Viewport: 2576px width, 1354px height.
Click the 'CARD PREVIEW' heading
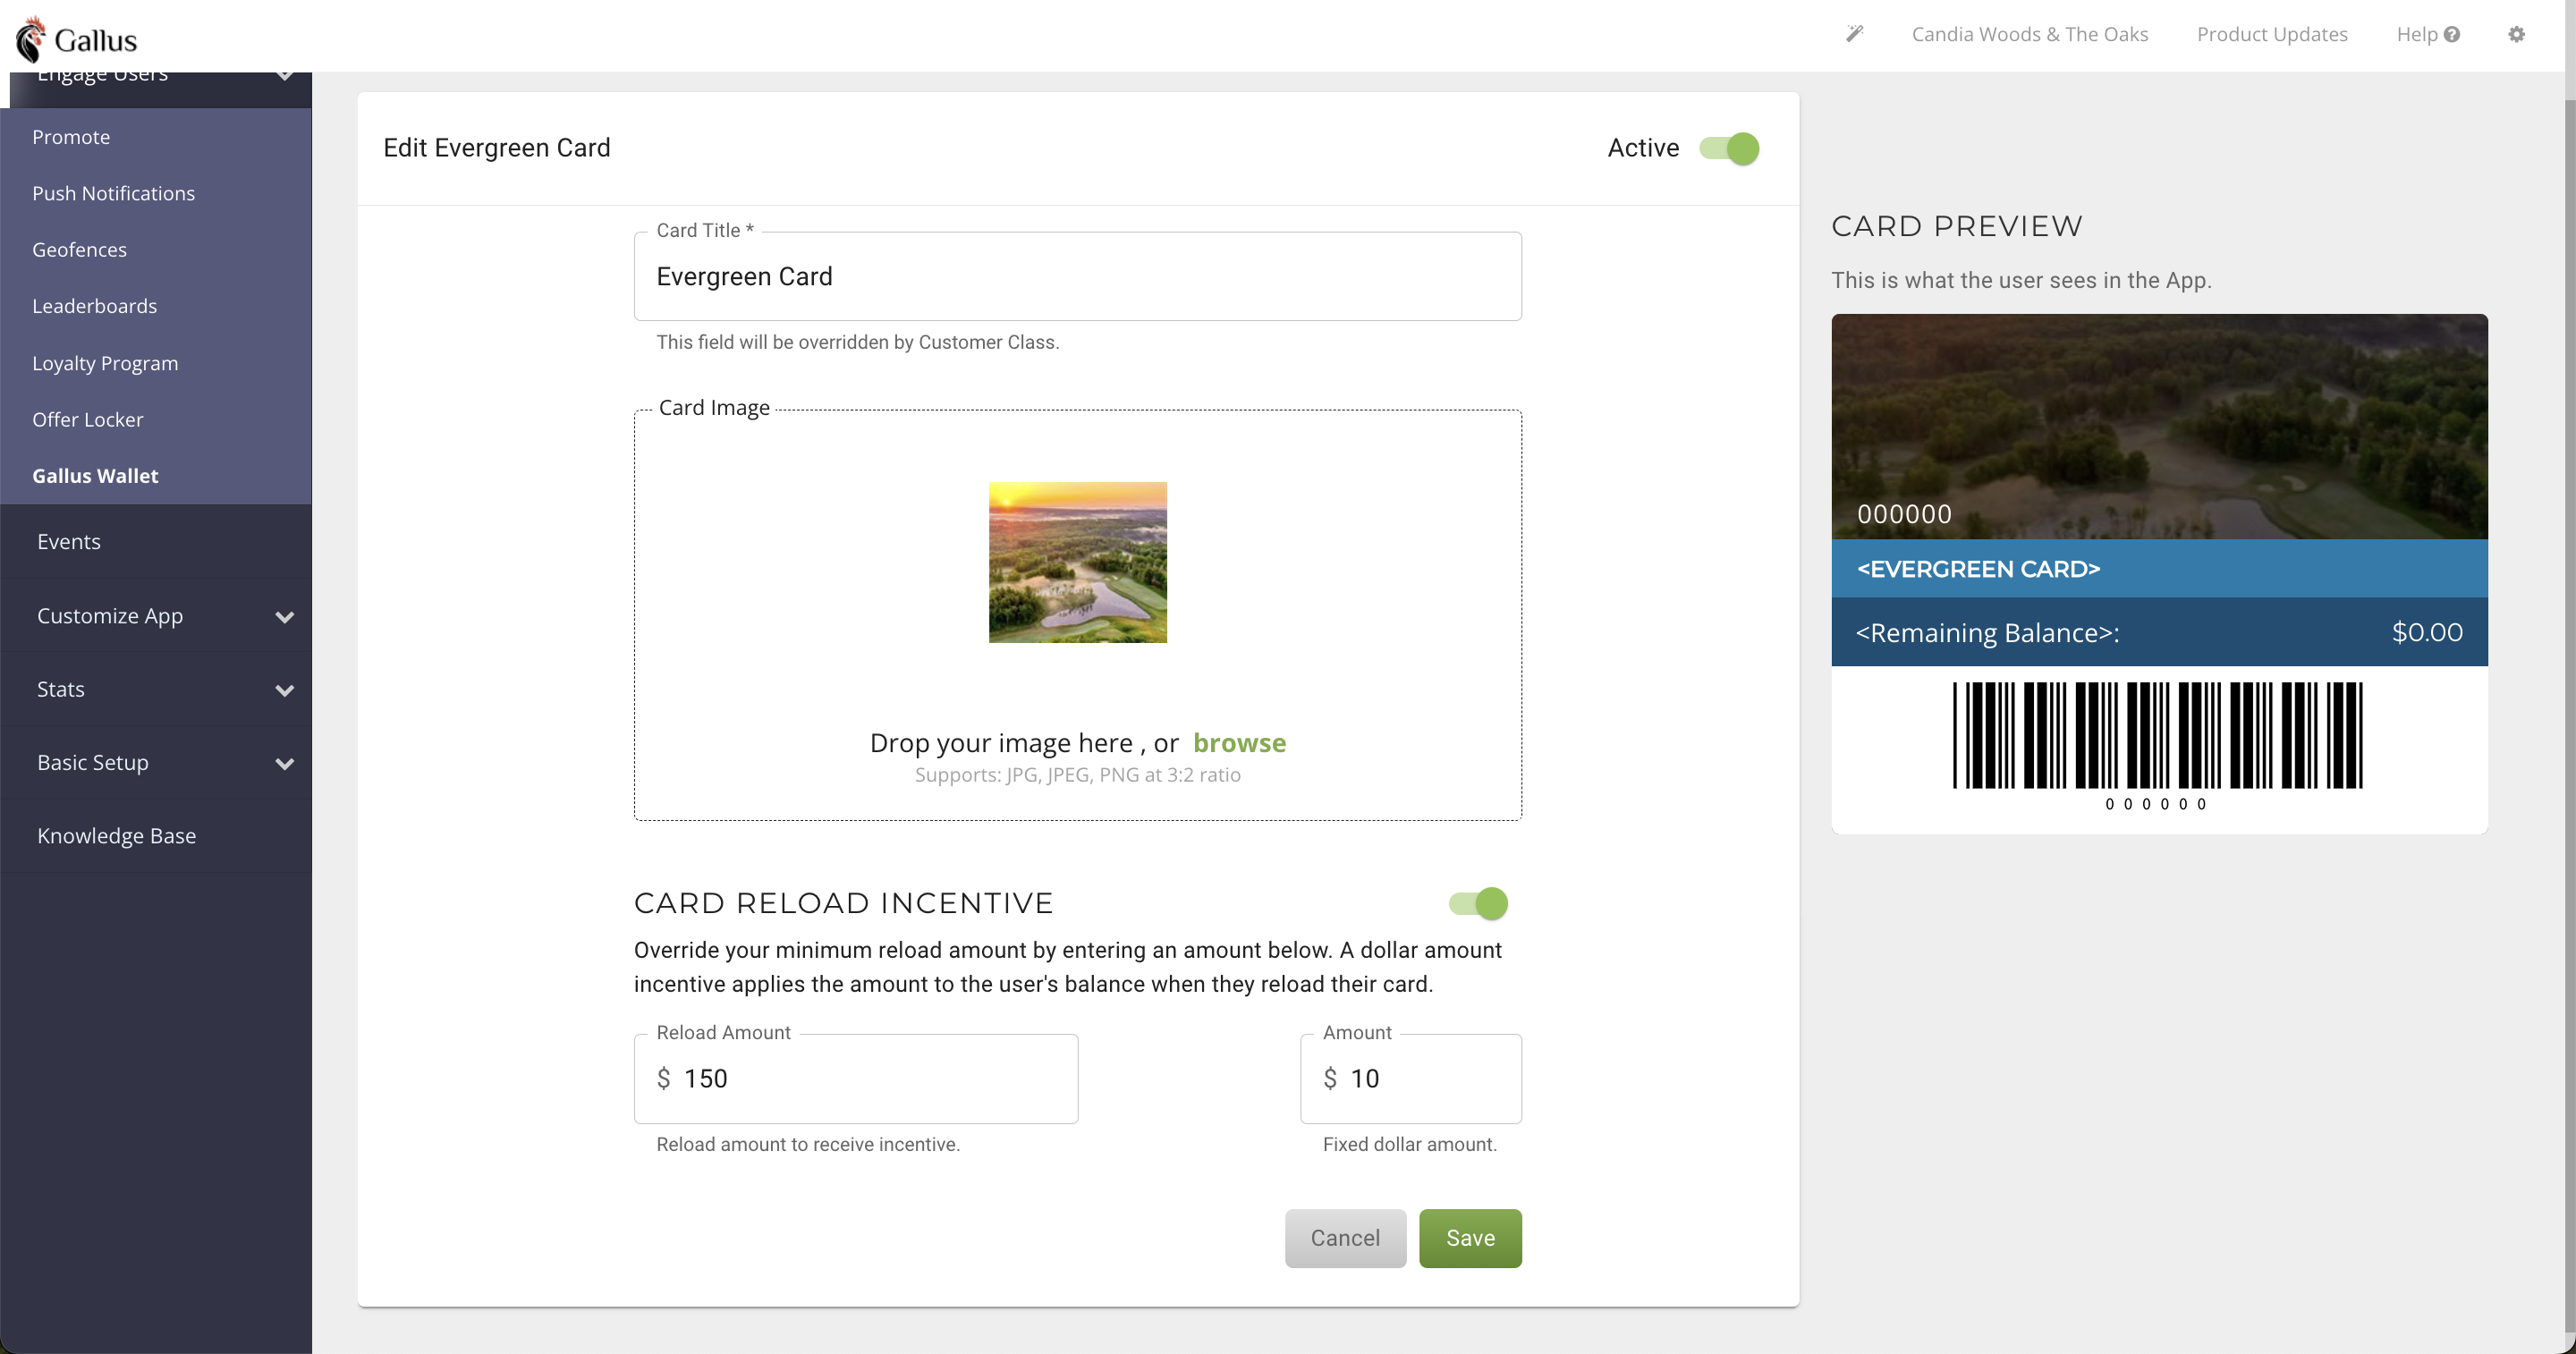[x=1957, y=226]
